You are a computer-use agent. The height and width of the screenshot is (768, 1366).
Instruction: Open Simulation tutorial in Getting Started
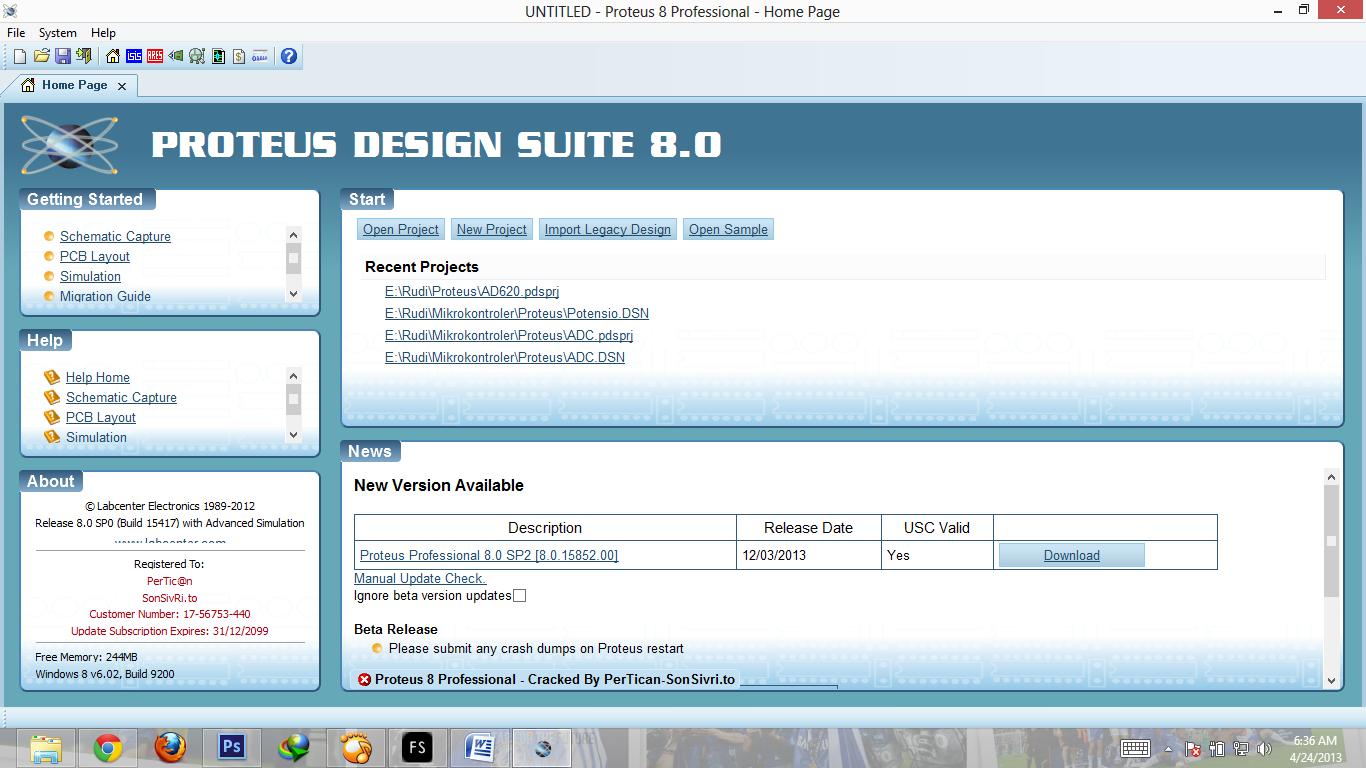(x=90, y=276)
